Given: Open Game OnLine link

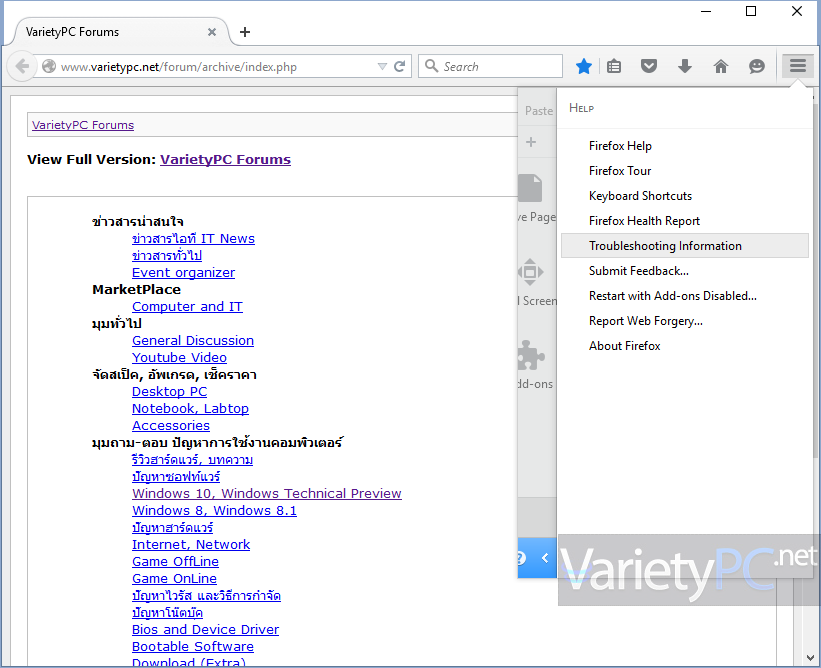Looking at the screenshot, I should (174, 579).
